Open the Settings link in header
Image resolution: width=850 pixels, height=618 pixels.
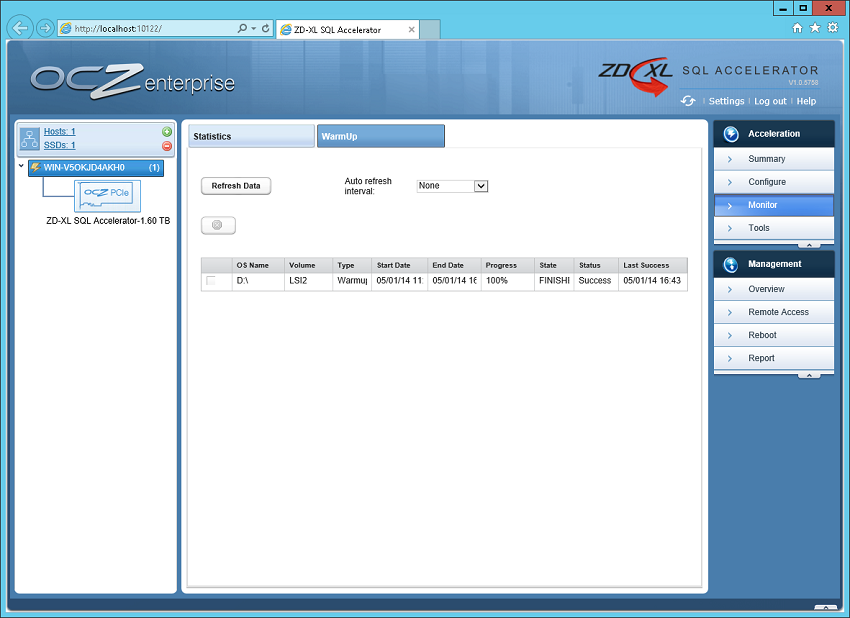pyautogui.click(x=726, y=101)
